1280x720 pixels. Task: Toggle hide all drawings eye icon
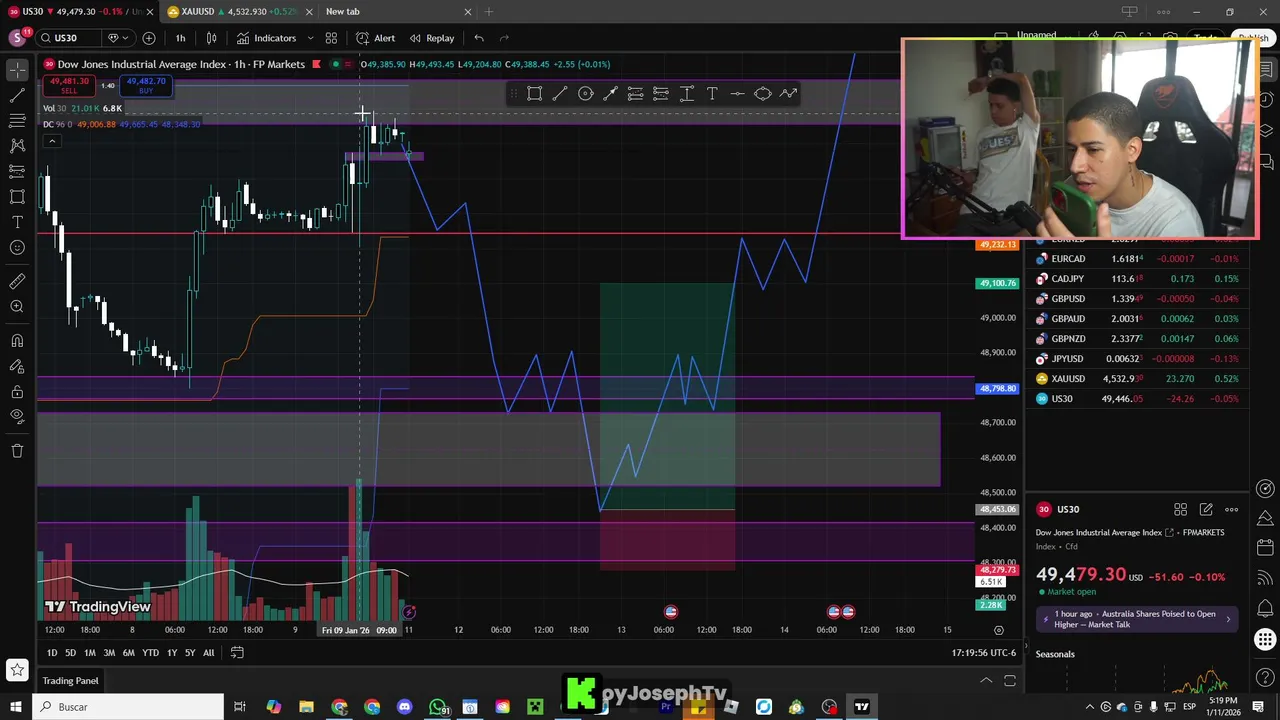point(17,416)
